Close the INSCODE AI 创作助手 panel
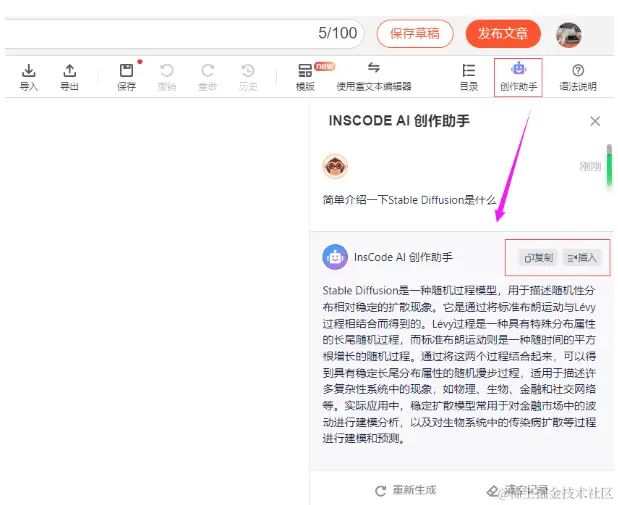The height and width of the screenshot is (505, 618). coord(595,121)
